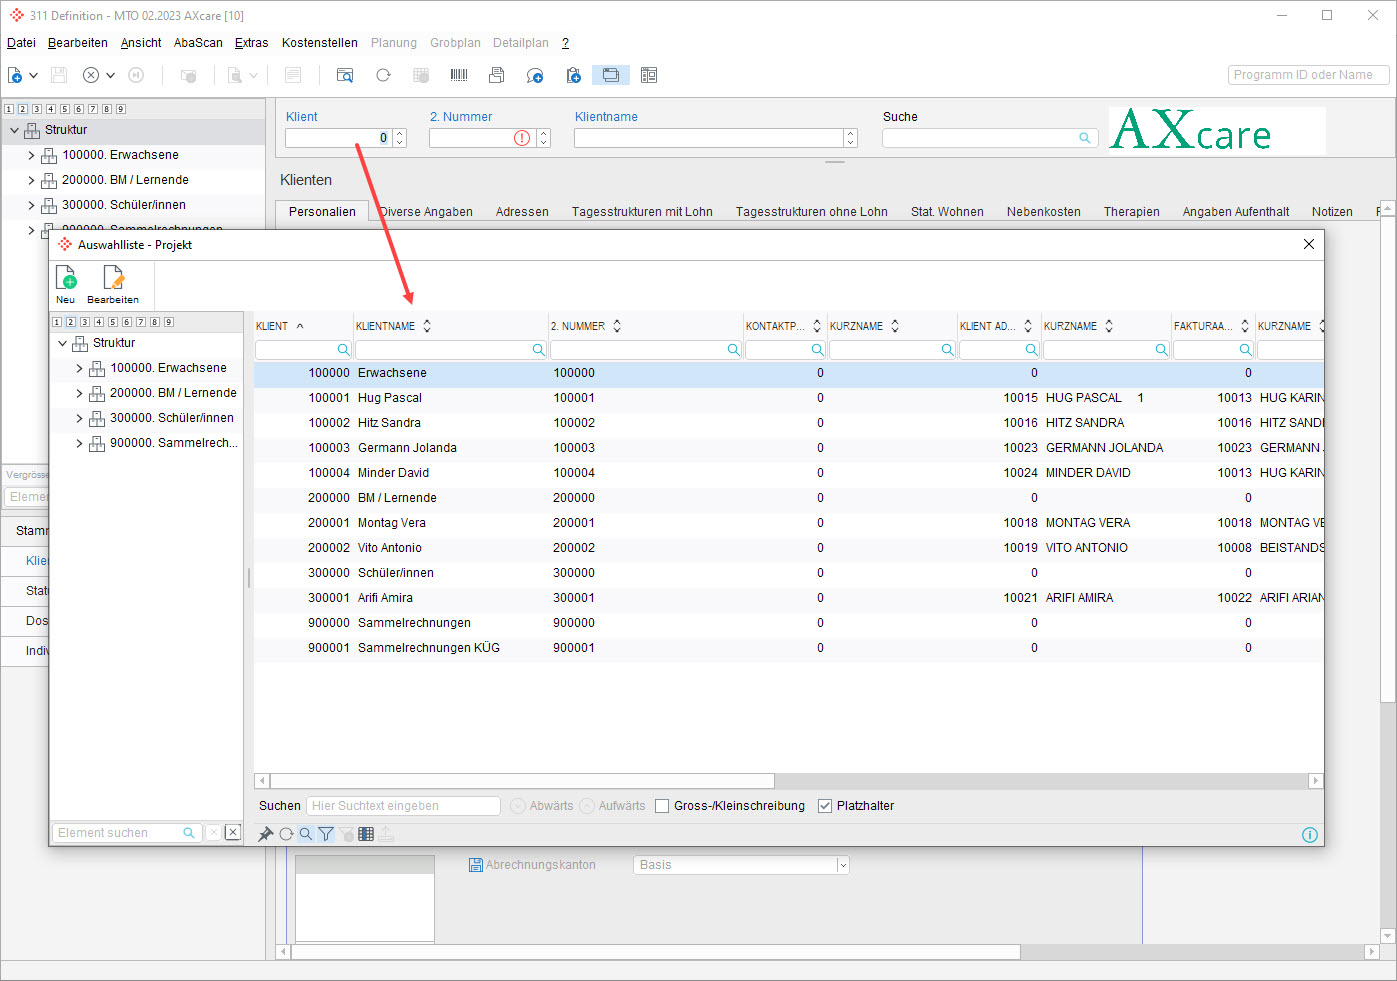Select level 3 button in the main window's tree level bar
The image size is (1397, 981).
pyautogui.click(x=37, y=109)
